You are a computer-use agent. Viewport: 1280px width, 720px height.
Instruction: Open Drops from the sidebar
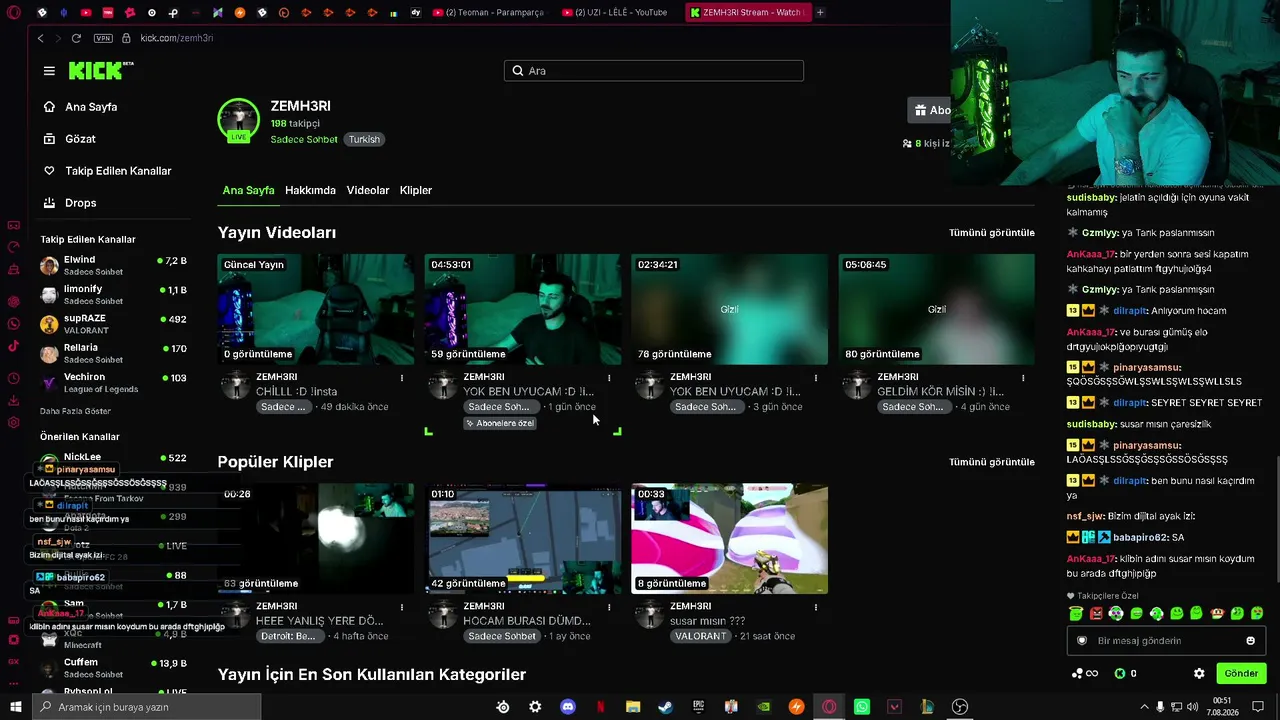[81, 203]
